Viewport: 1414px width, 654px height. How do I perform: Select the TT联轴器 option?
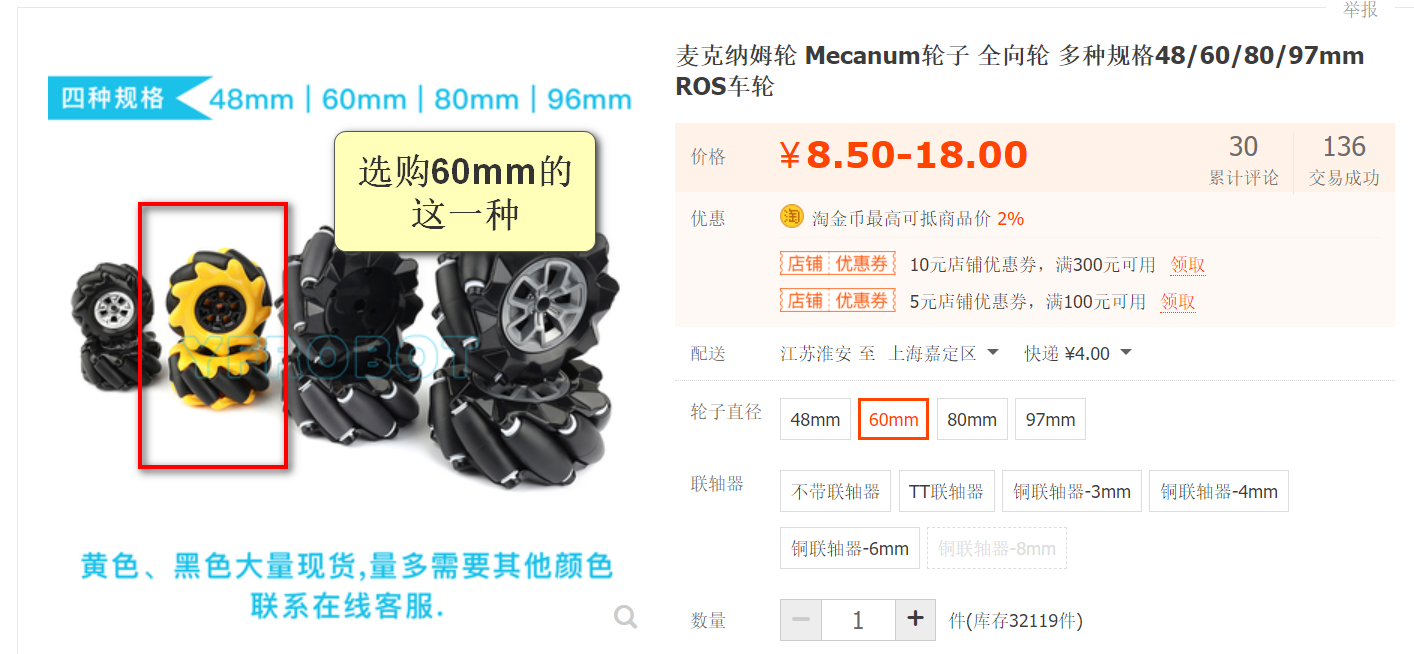click(947, 491)
